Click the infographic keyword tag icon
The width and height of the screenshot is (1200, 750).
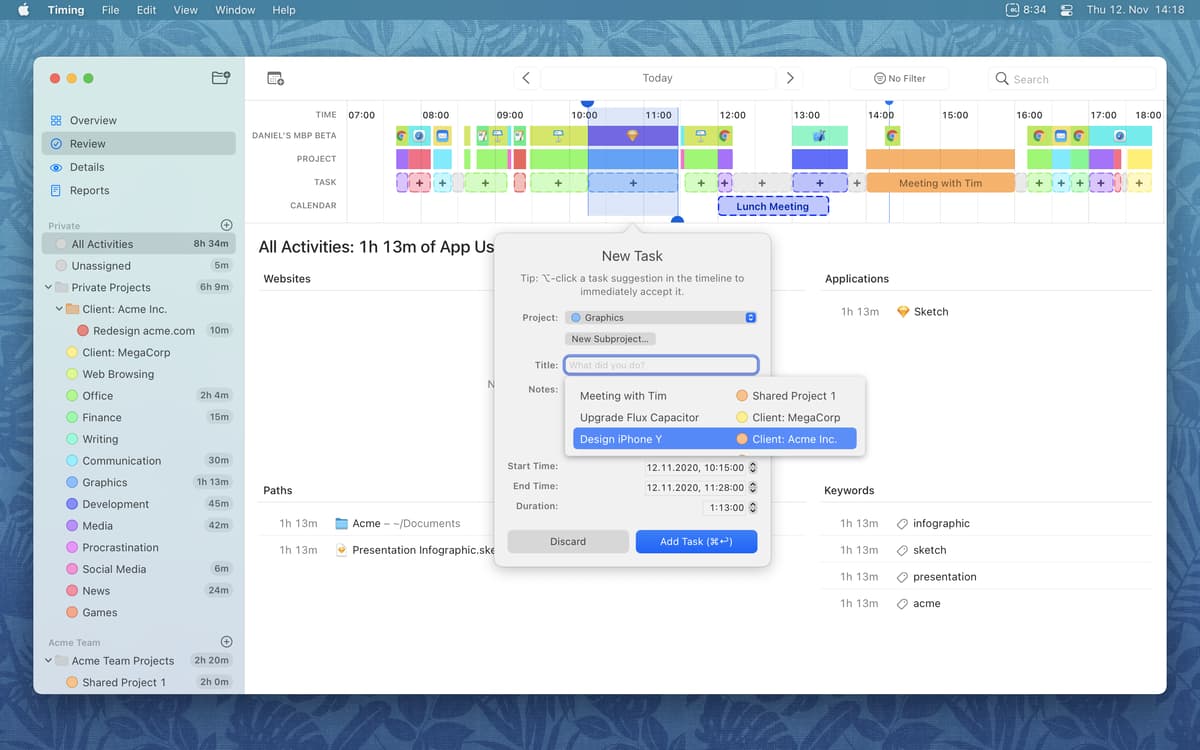click(902, 524)
